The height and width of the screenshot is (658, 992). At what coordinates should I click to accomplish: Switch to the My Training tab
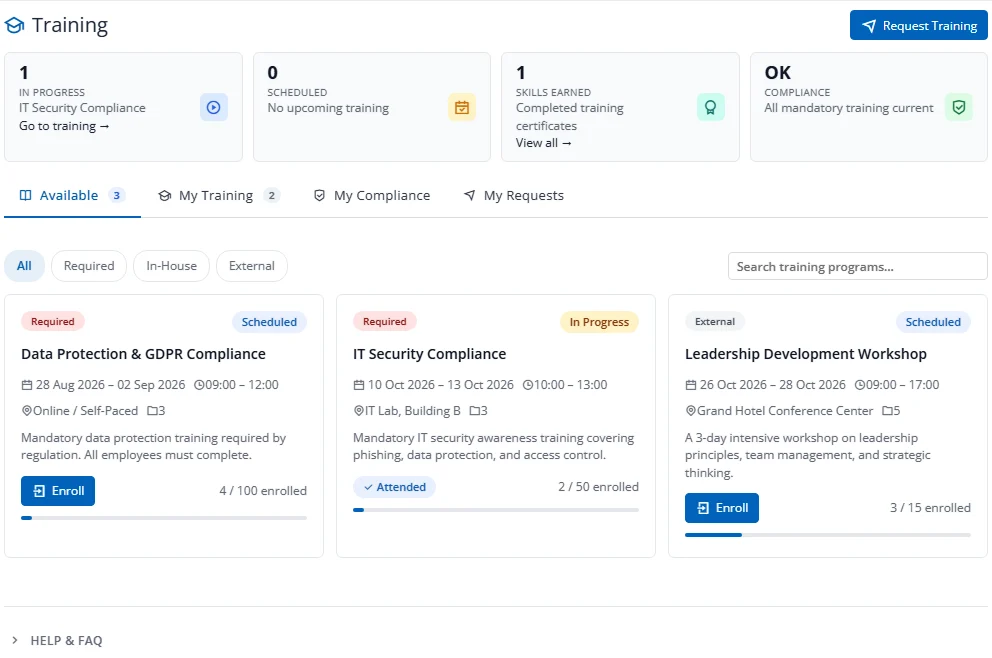point(218,196)
